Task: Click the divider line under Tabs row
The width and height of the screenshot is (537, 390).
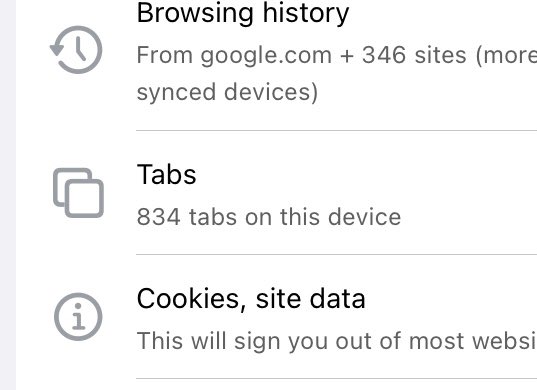Action: pos(336,254)
